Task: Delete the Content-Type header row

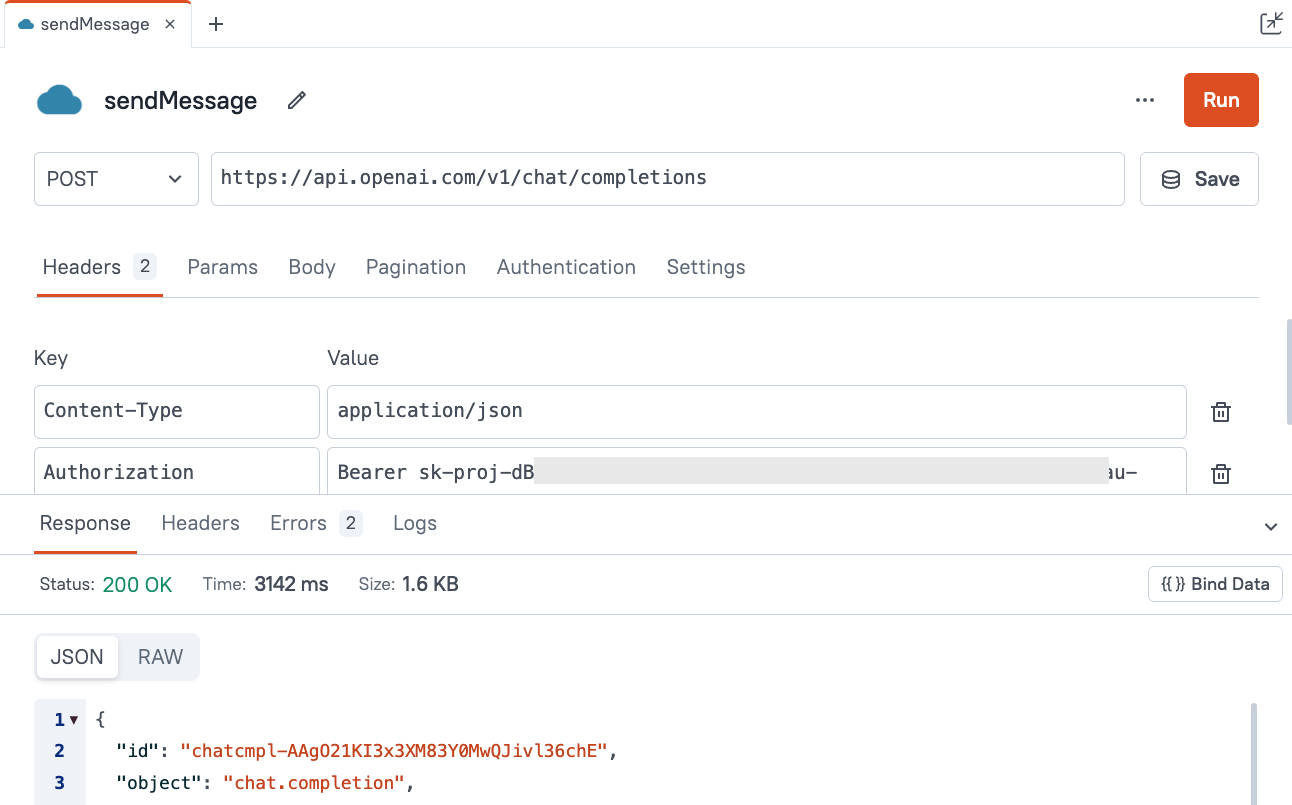Action: coord(1220,411)
